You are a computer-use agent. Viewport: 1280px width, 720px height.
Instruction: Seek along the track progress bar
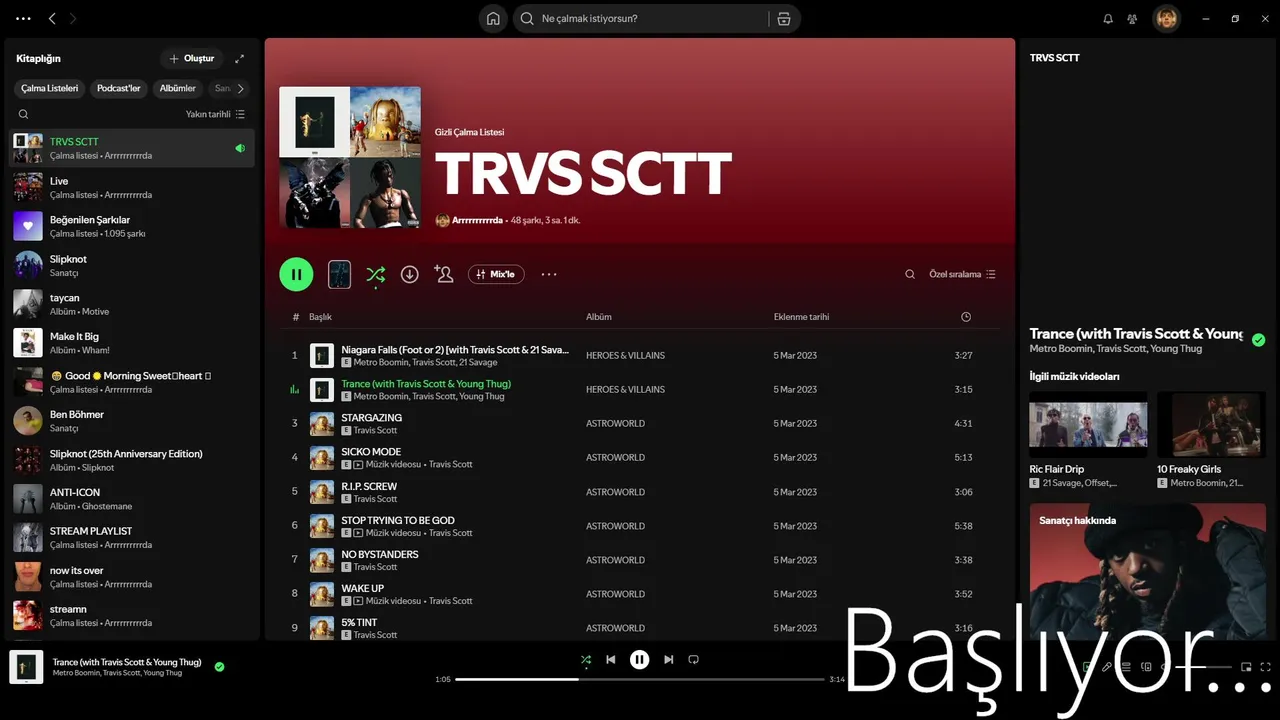tap(640, 679)
